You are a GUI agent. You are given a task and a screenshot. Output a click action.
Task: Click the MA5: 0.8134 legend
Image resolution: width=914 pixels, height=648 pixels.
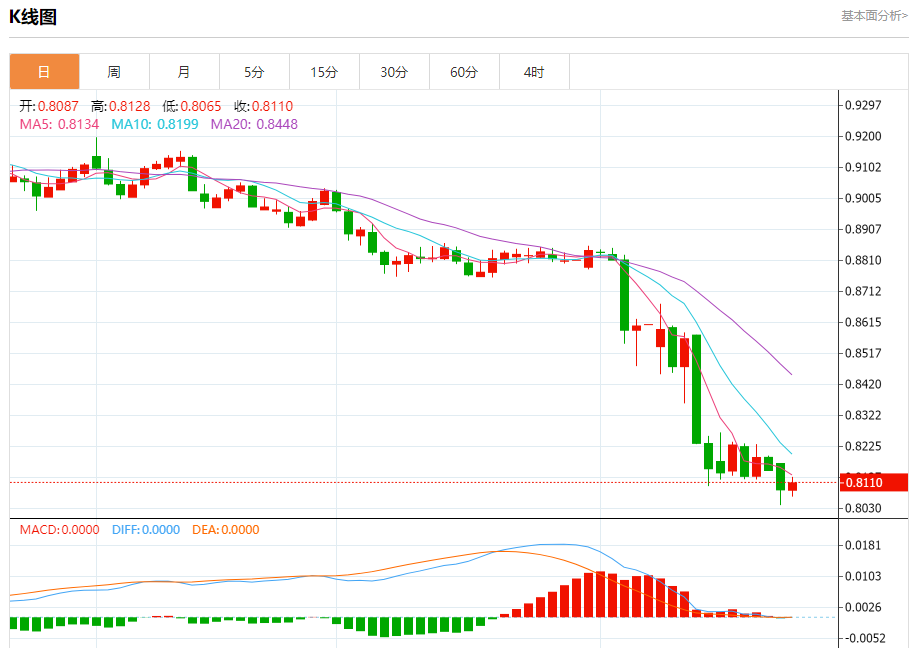(59, 124)
